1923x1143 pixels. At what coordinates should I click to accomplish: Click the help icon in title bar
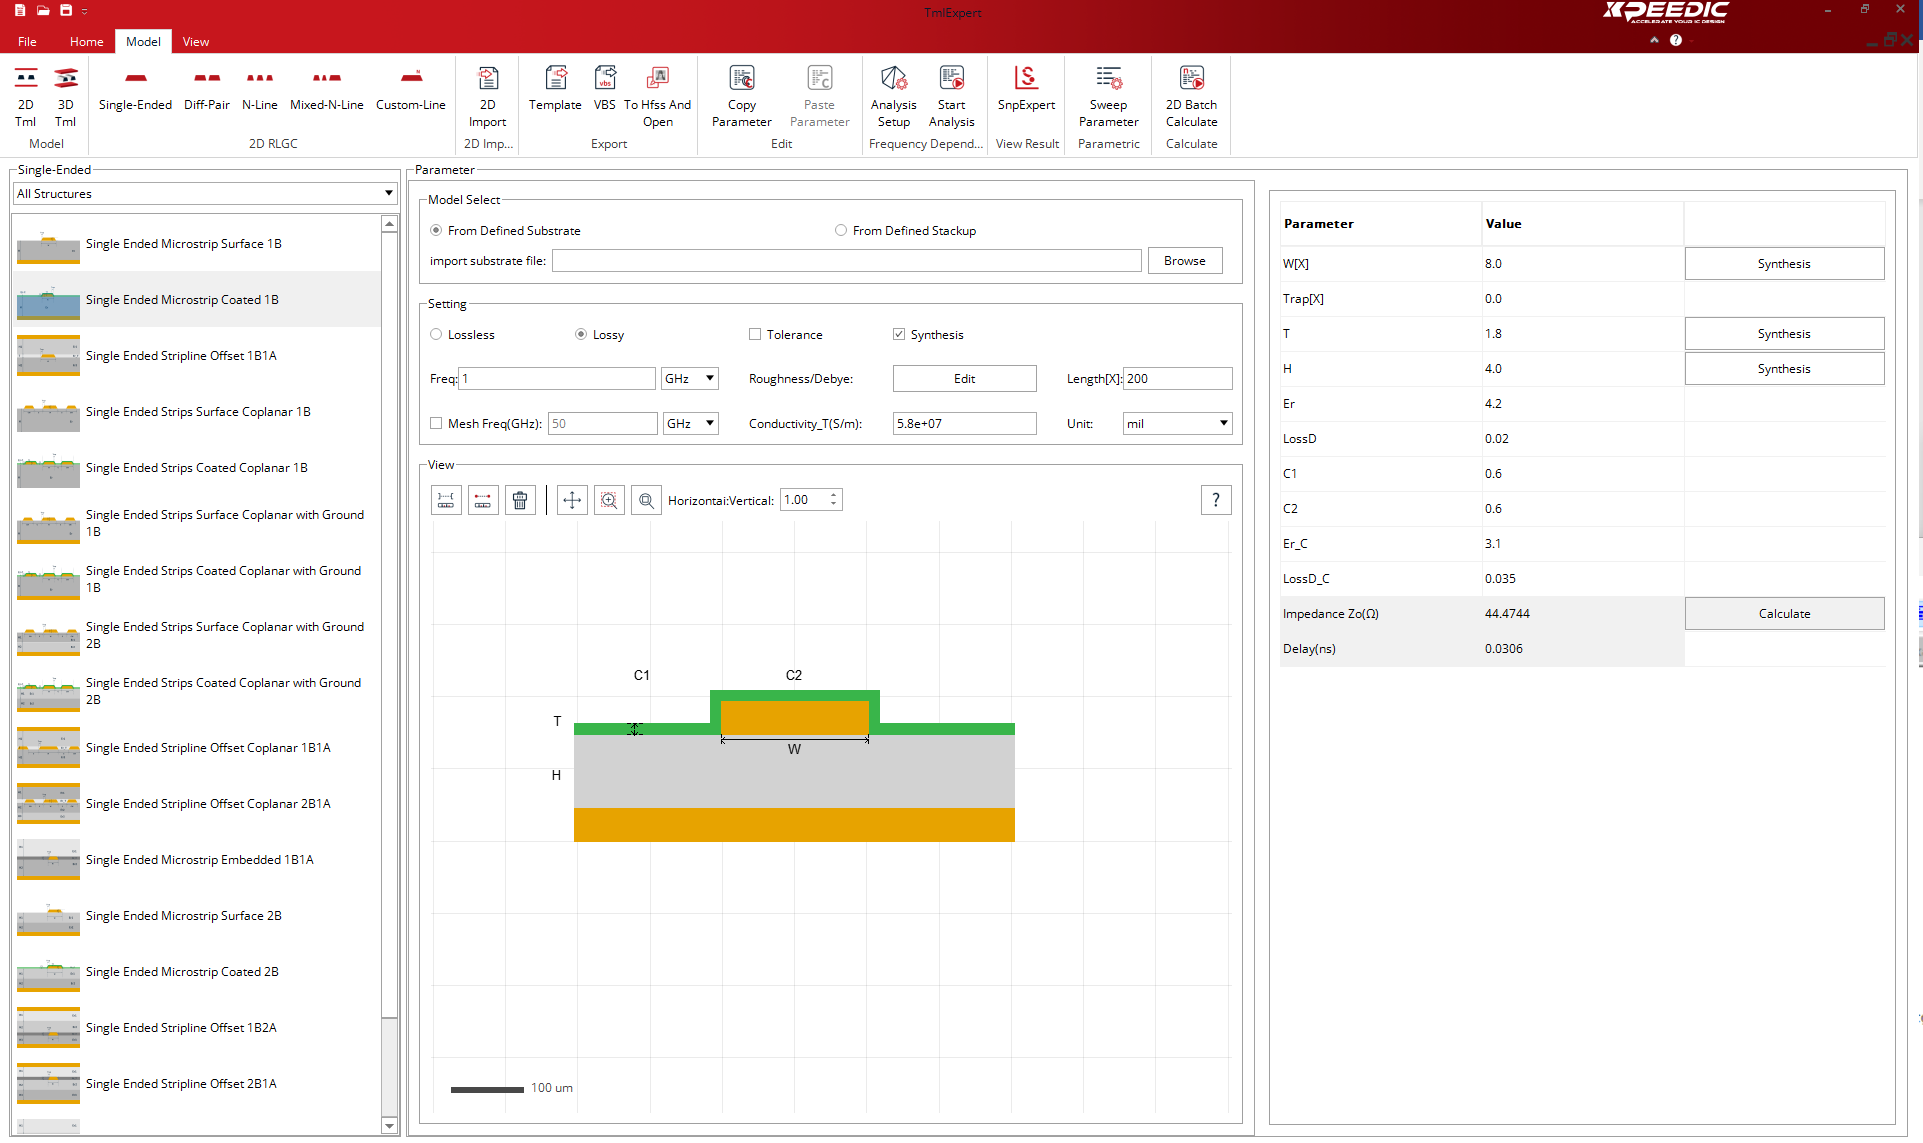[x=1676, y=40]
